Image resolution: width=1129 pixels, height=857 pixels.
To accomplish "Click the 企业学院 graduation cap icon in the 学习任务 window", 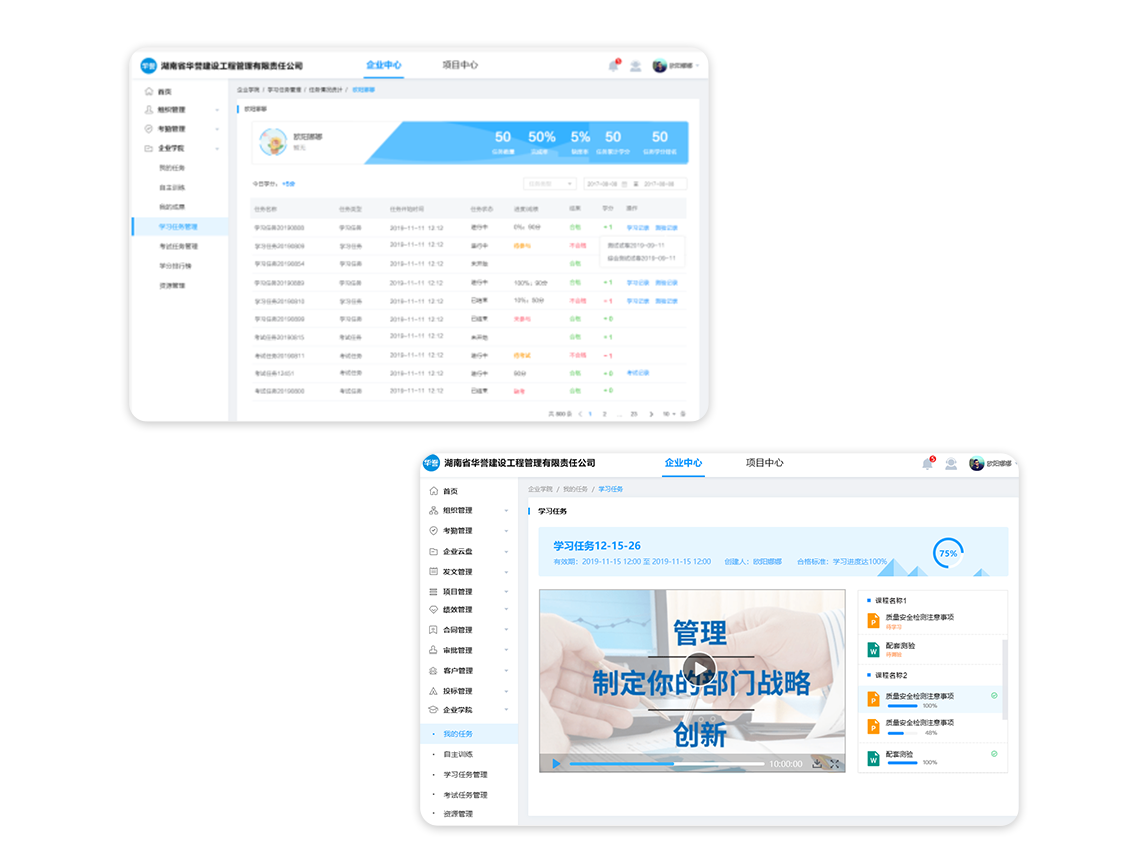I will (x=433, y=710).
